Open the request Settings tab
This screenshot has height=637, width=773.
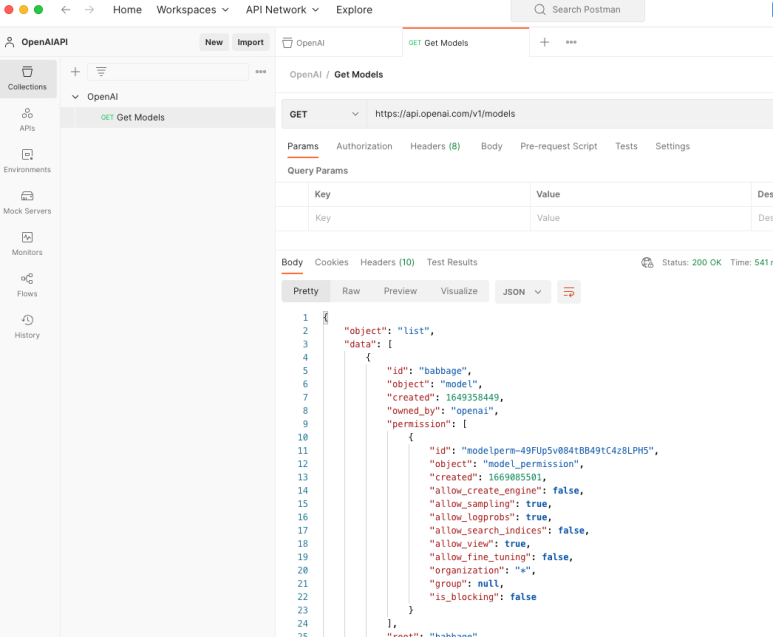click(672, 146)
